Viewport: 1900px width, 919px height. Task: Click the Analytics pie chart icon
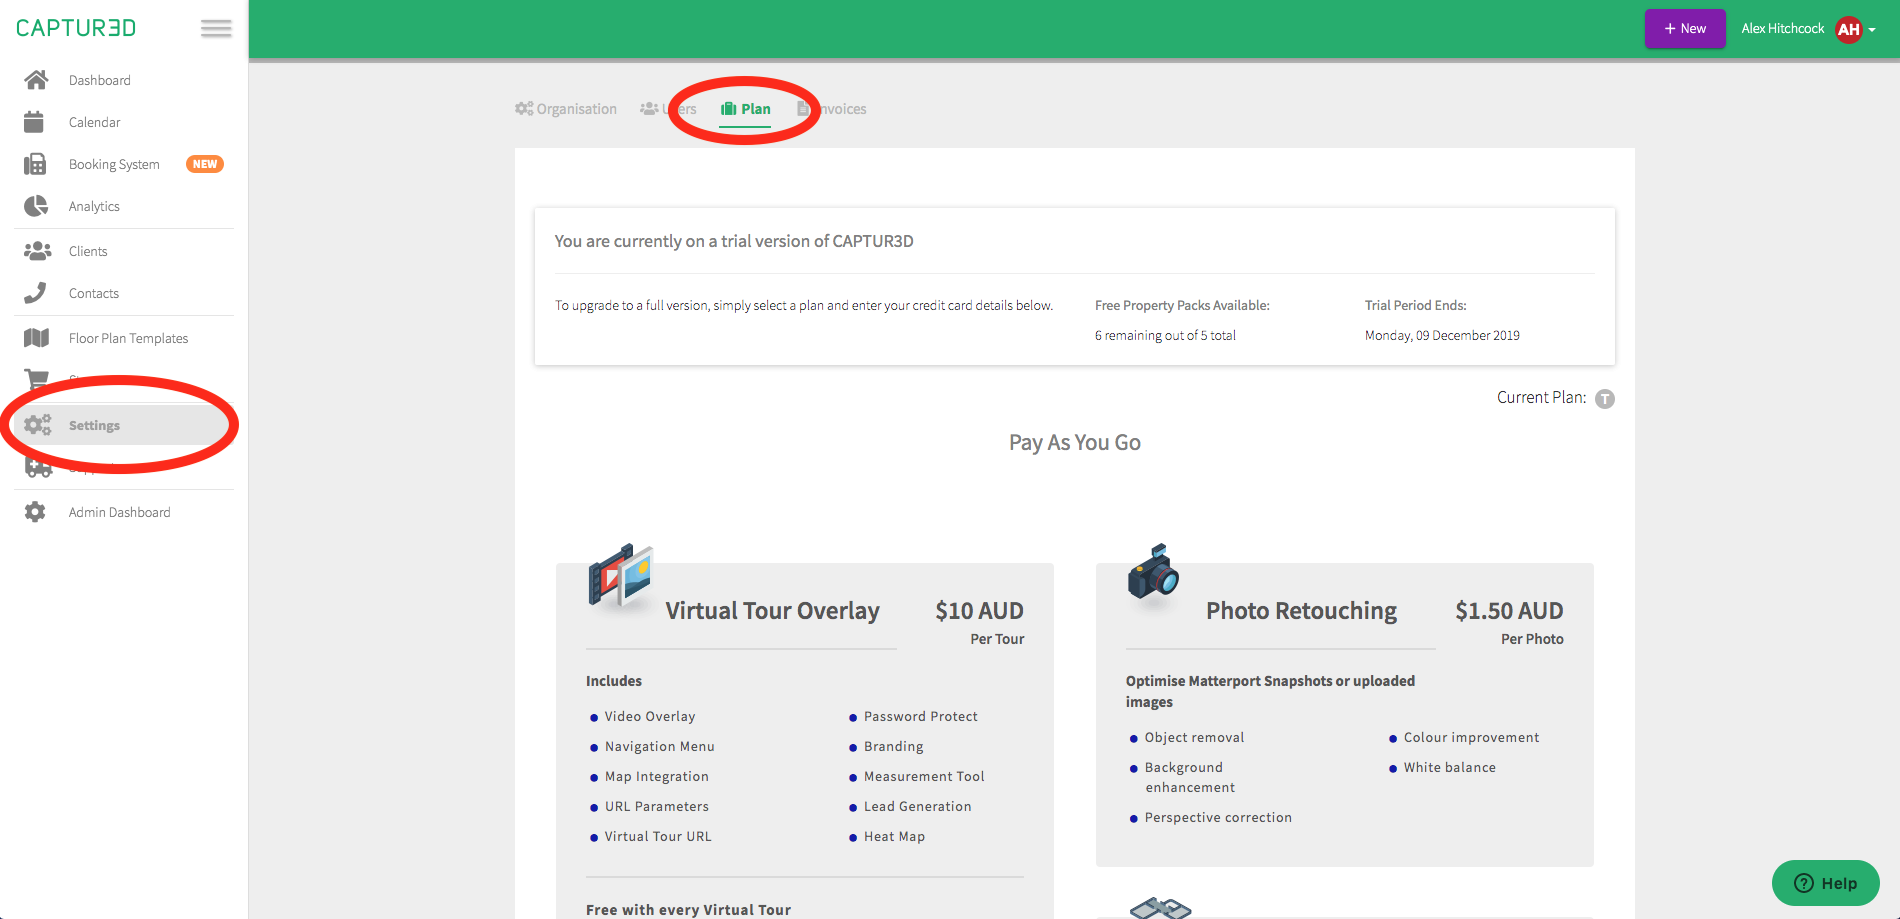coord(36,206)
